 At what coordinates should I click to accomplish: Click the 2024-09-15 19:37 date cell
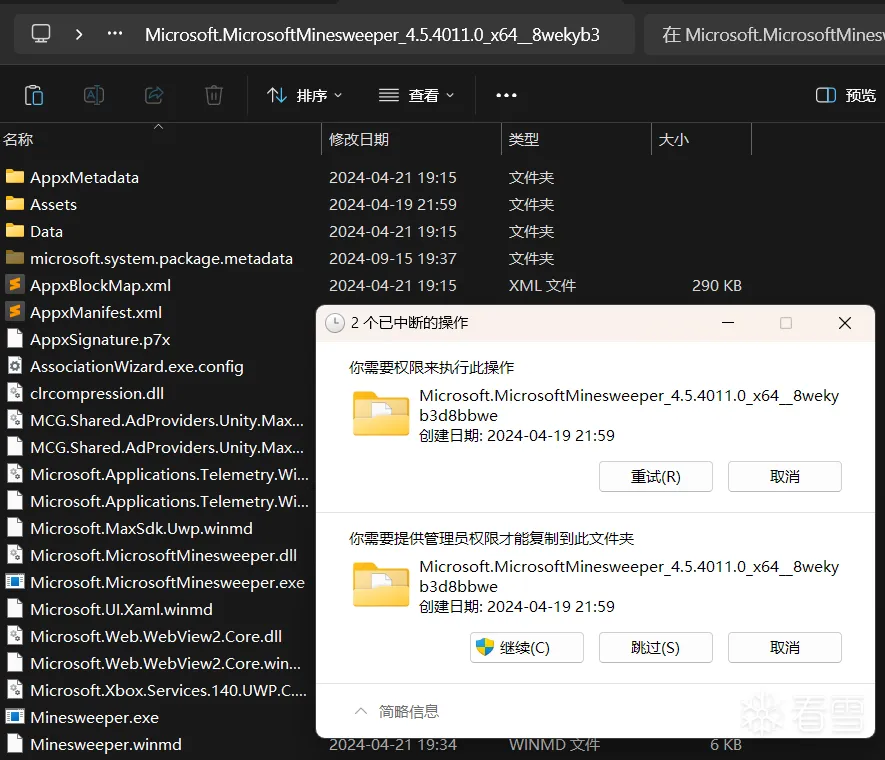(393, 258)
